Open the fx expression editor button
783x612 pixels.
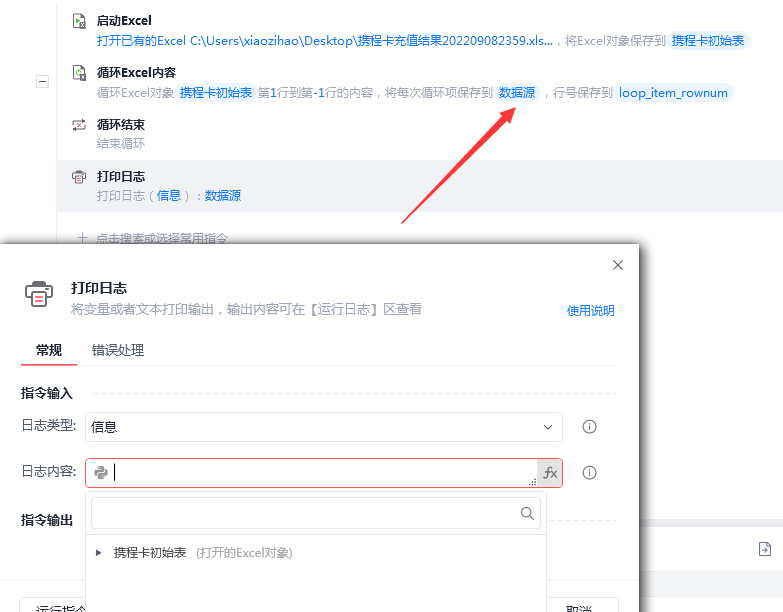(550, 473)
